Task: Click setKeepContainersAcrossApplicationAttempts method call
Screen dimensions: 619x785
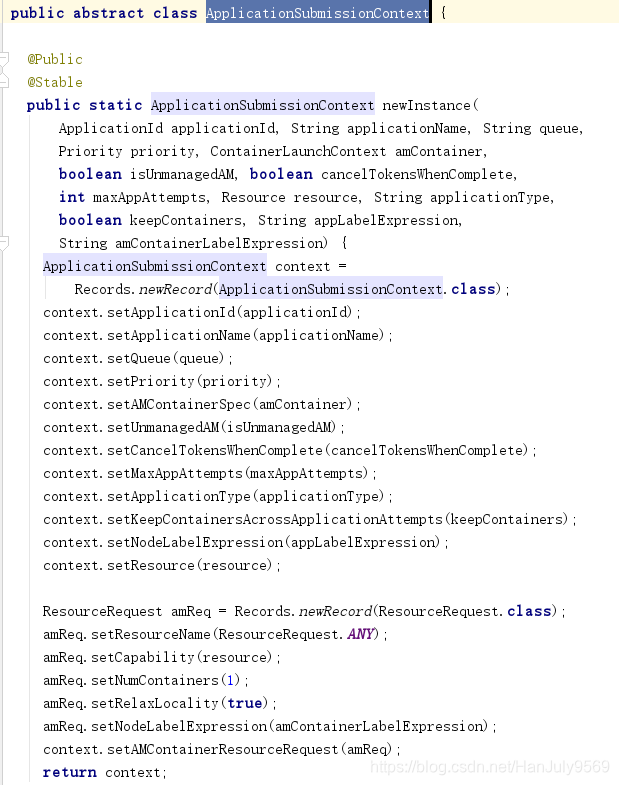Action: [274, 520]
